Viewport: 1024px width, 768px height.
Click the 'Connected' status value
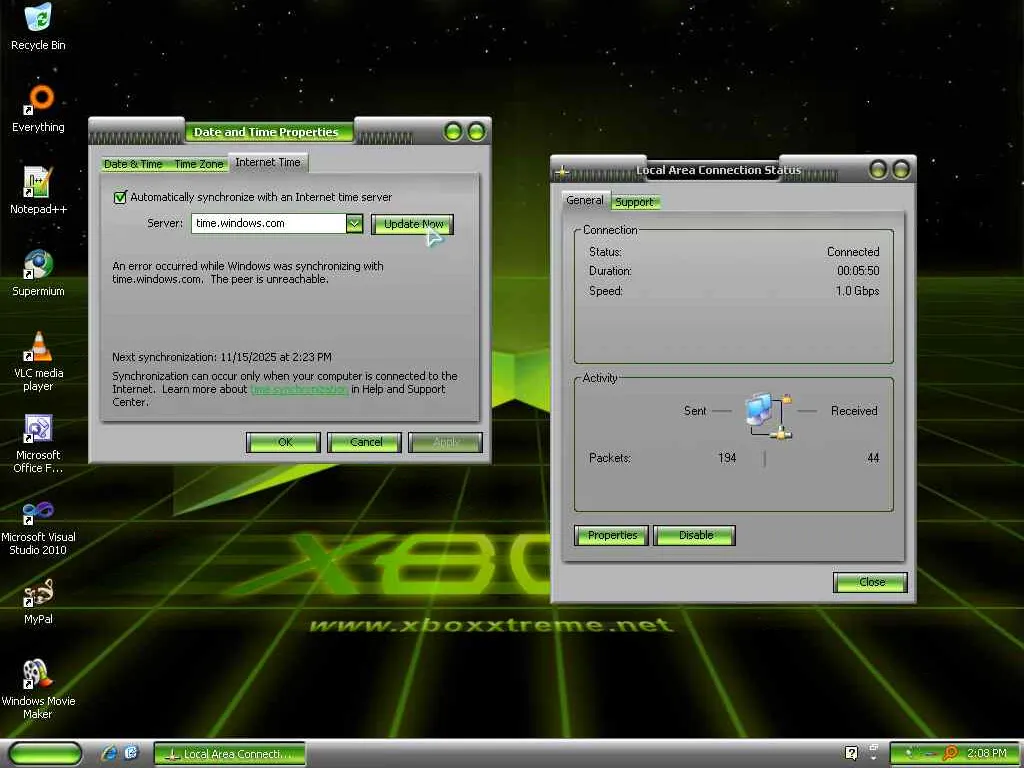click(x=853, y=252)
